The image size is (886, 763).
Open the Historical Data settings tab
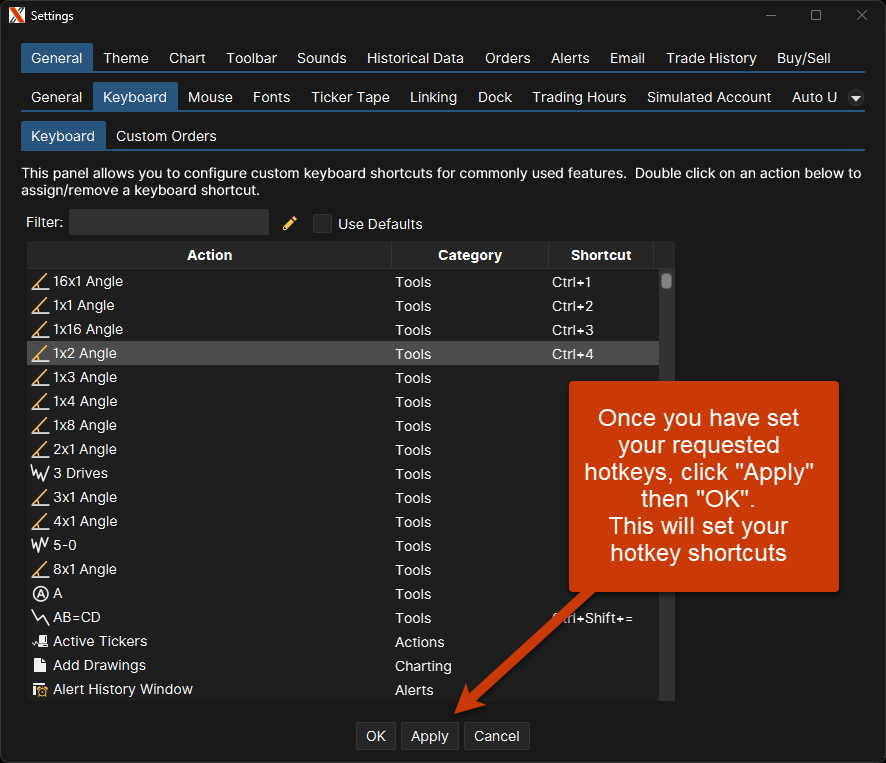(x=415, y=58)
